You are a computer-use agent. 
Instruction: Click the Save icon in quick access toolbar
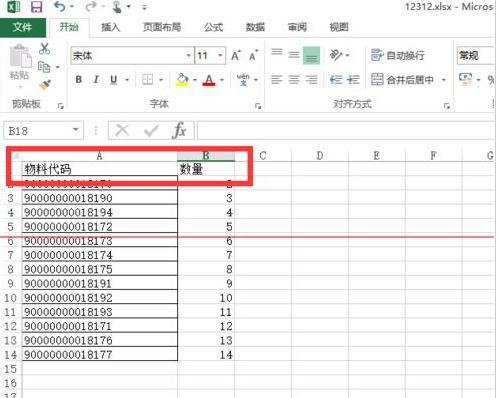click(x=36, y=7)
